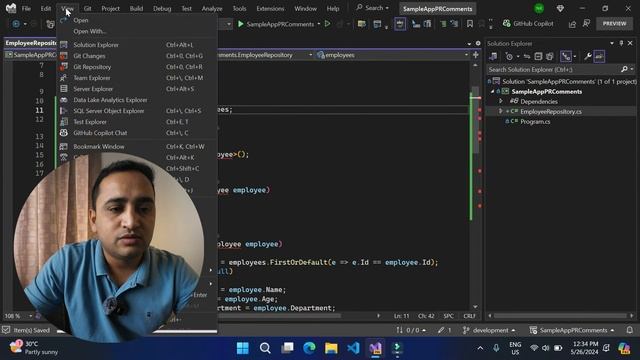
Task: Click the 0 / 0 push pull indicator
Action: [x=411, y=330]
